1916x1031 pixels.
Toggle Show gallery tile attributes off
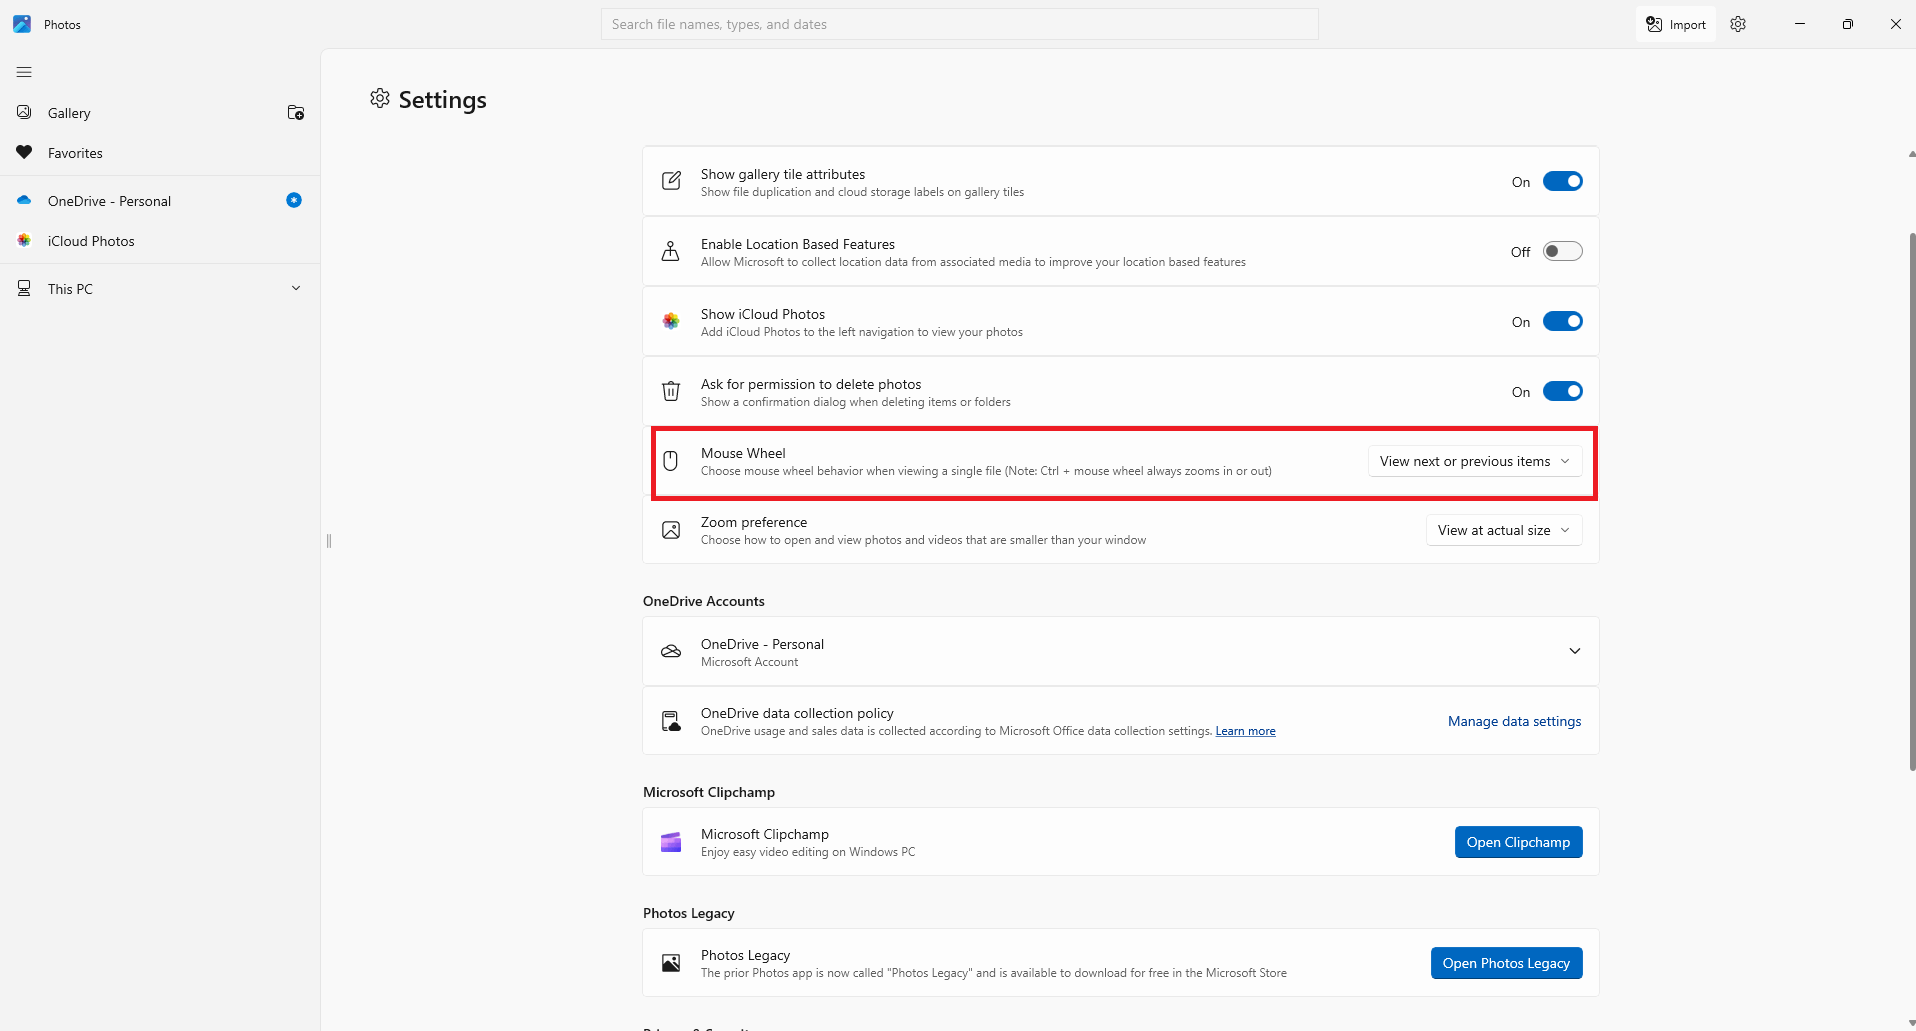1562,182
